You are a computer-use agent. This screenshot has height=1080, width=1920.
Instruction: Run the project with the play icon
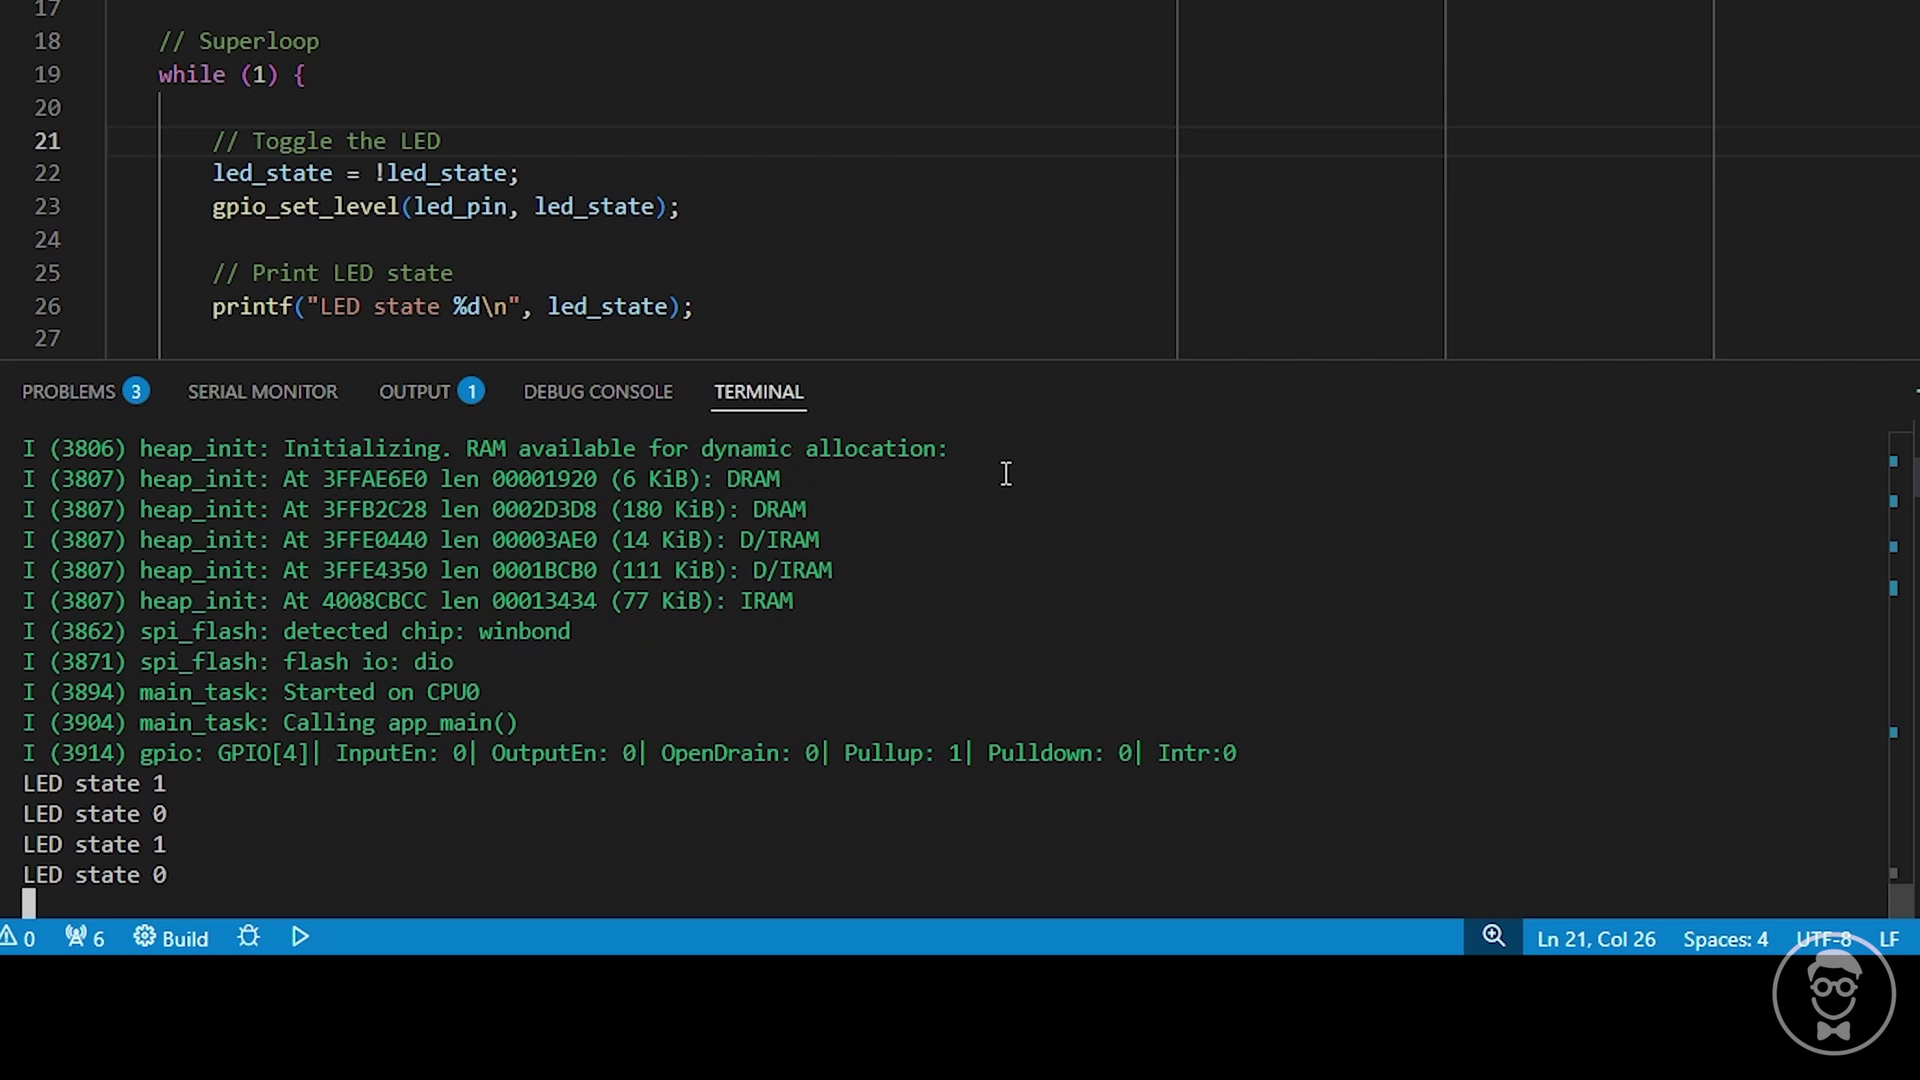click(300, 937)
